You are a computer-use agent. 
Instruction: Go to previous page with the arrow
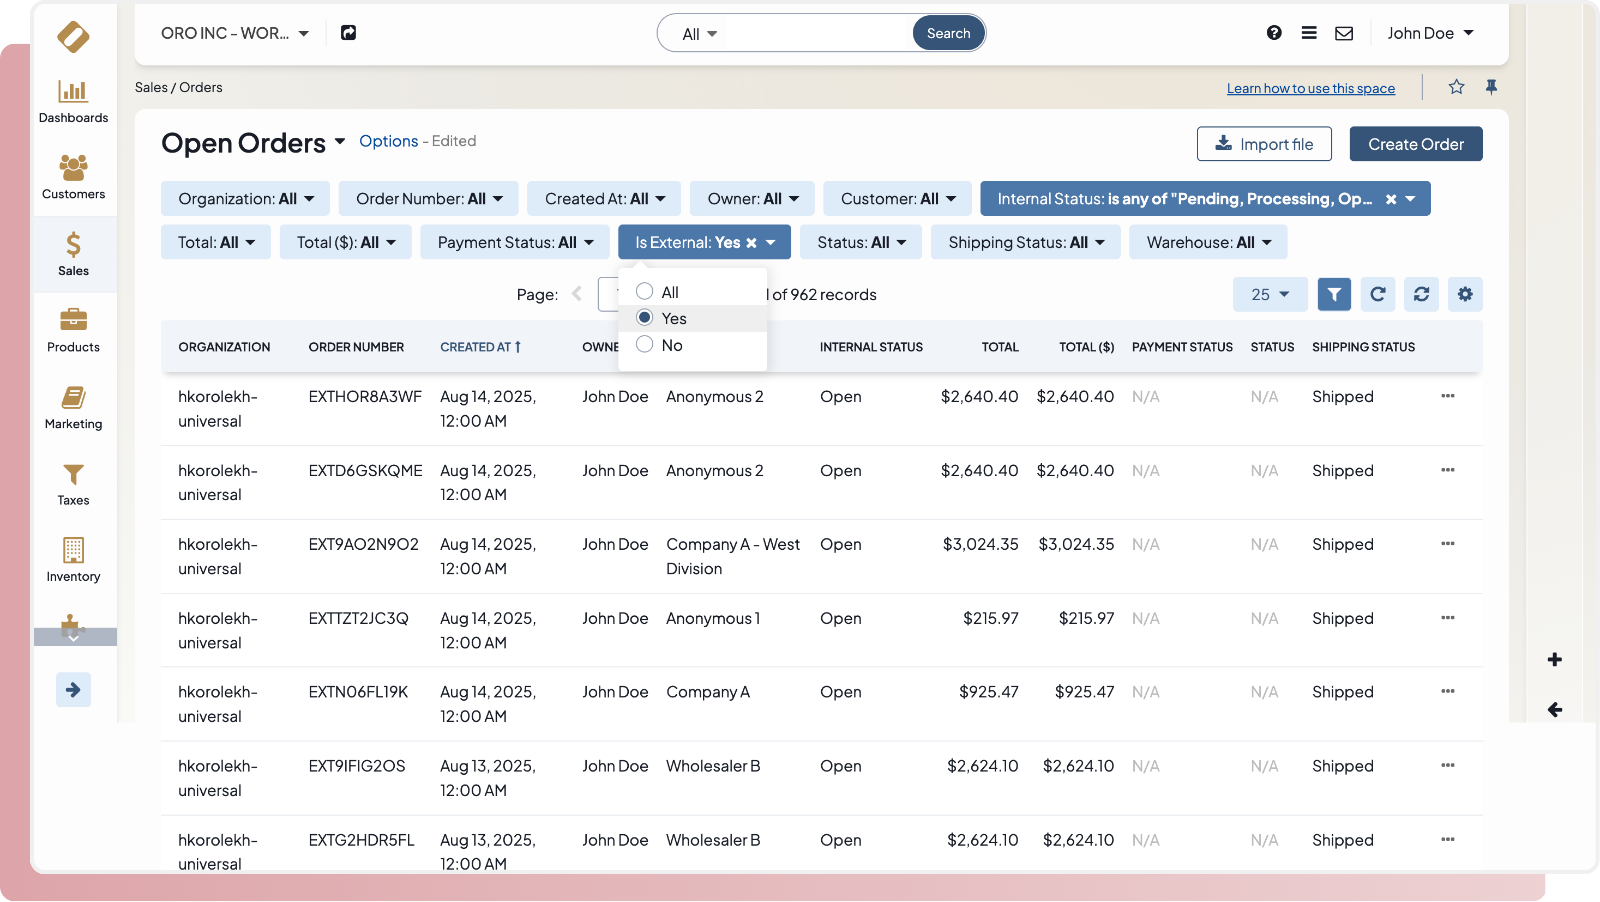tap(576, 294)
